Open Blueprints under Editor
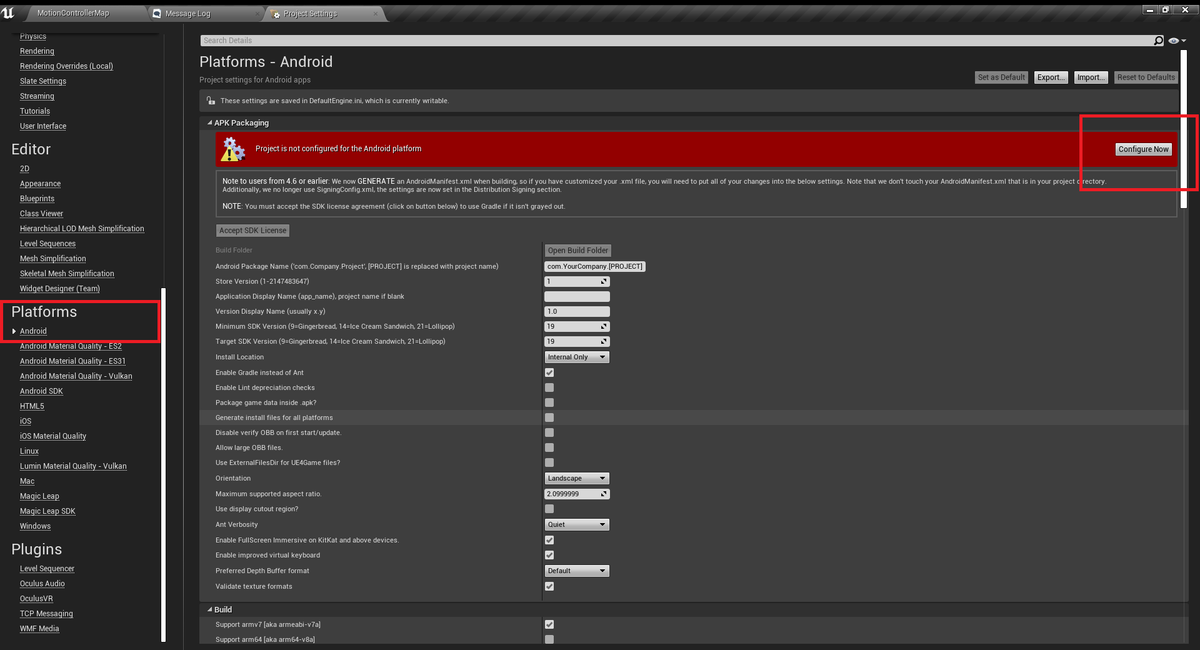1200x650 pixels. coord(37,198)
